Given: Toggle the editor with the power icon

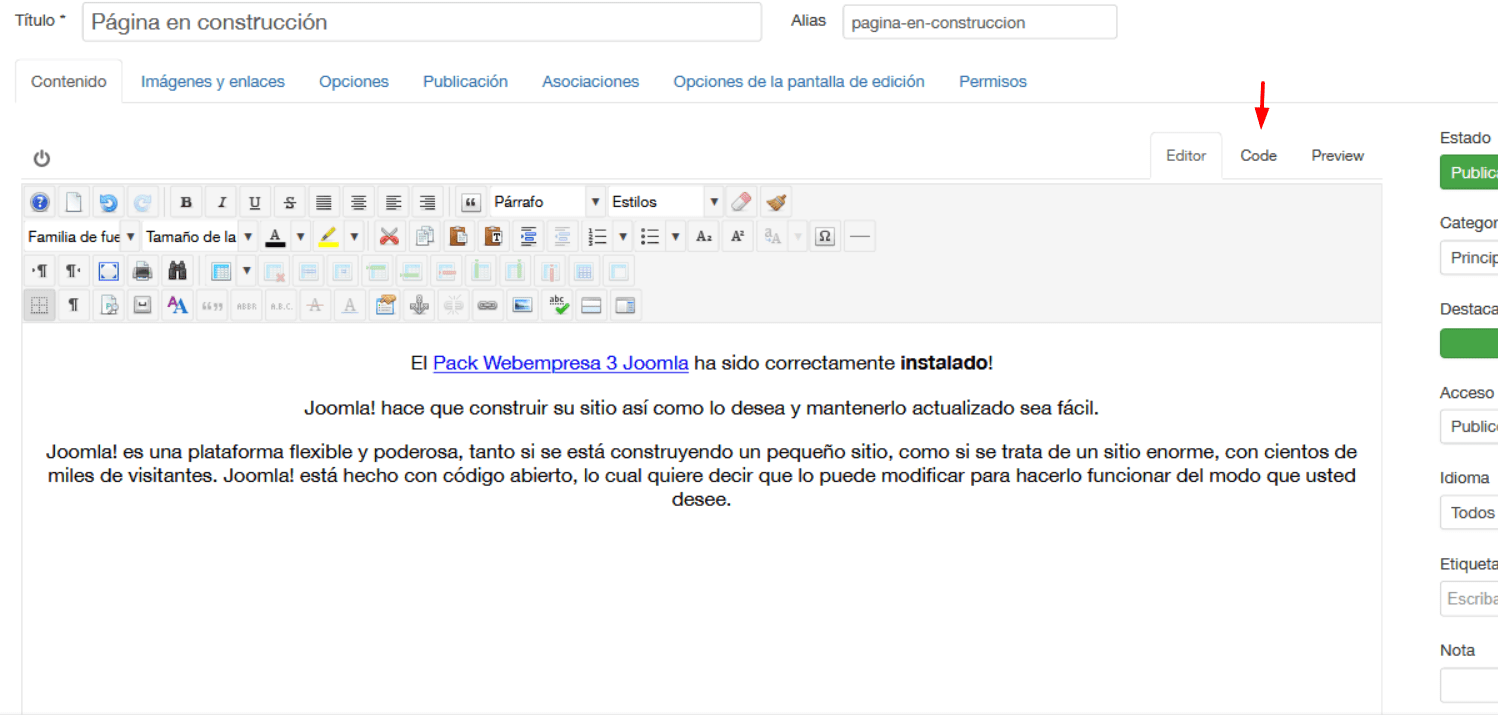Looking at the screenshot, I should click(x=41, y=158).
